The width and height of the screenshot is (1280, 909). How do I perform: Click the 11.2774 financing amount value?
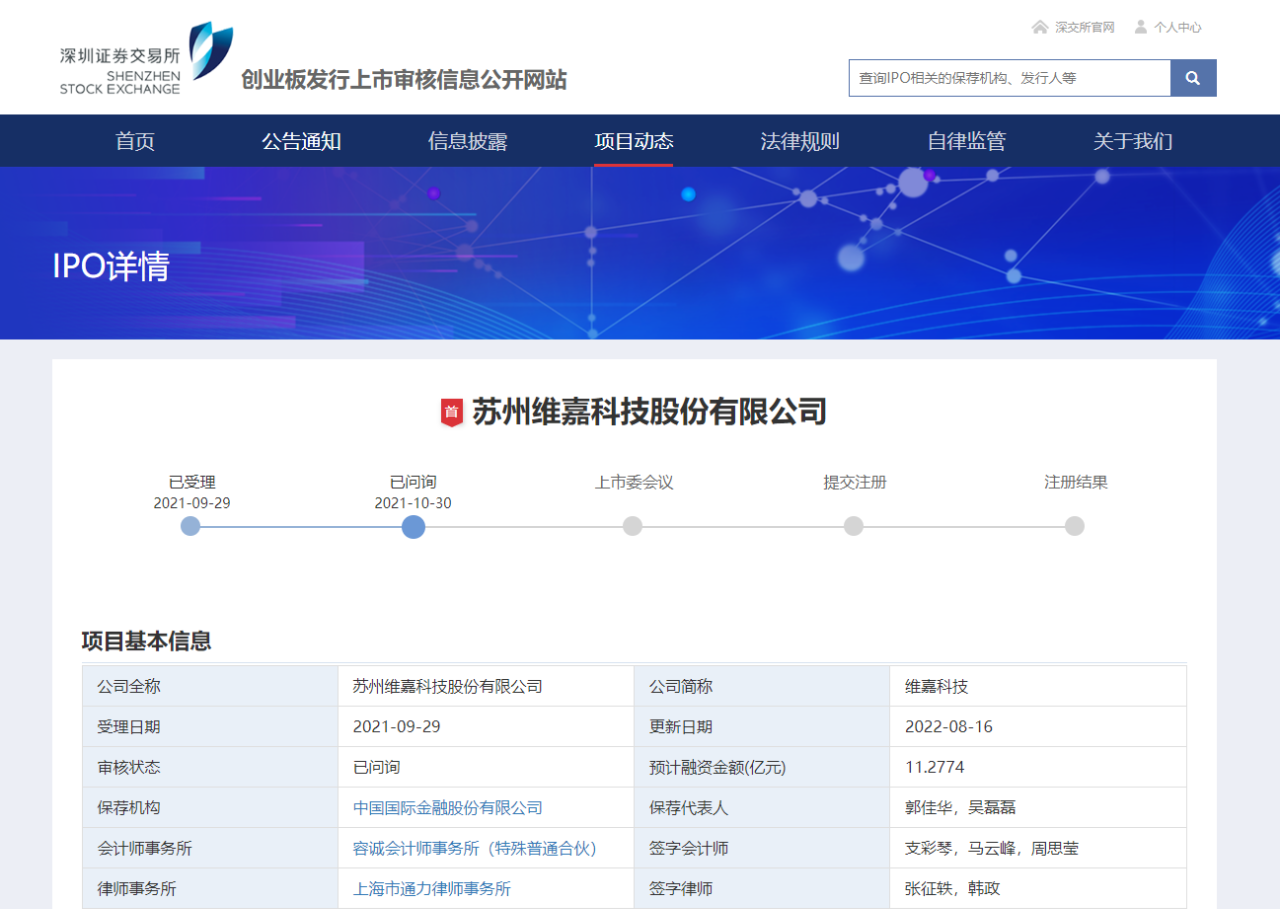(x=935, y=767)
